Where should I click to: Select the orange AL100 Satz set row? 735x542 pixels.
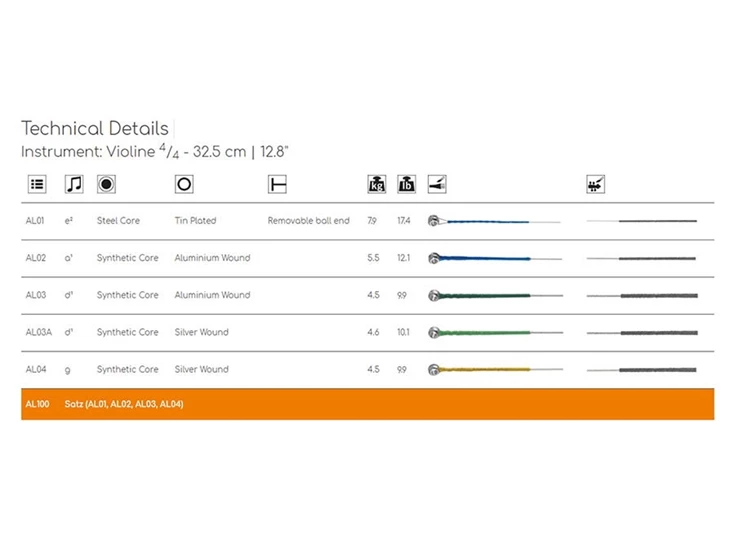[x=367, y=404]
